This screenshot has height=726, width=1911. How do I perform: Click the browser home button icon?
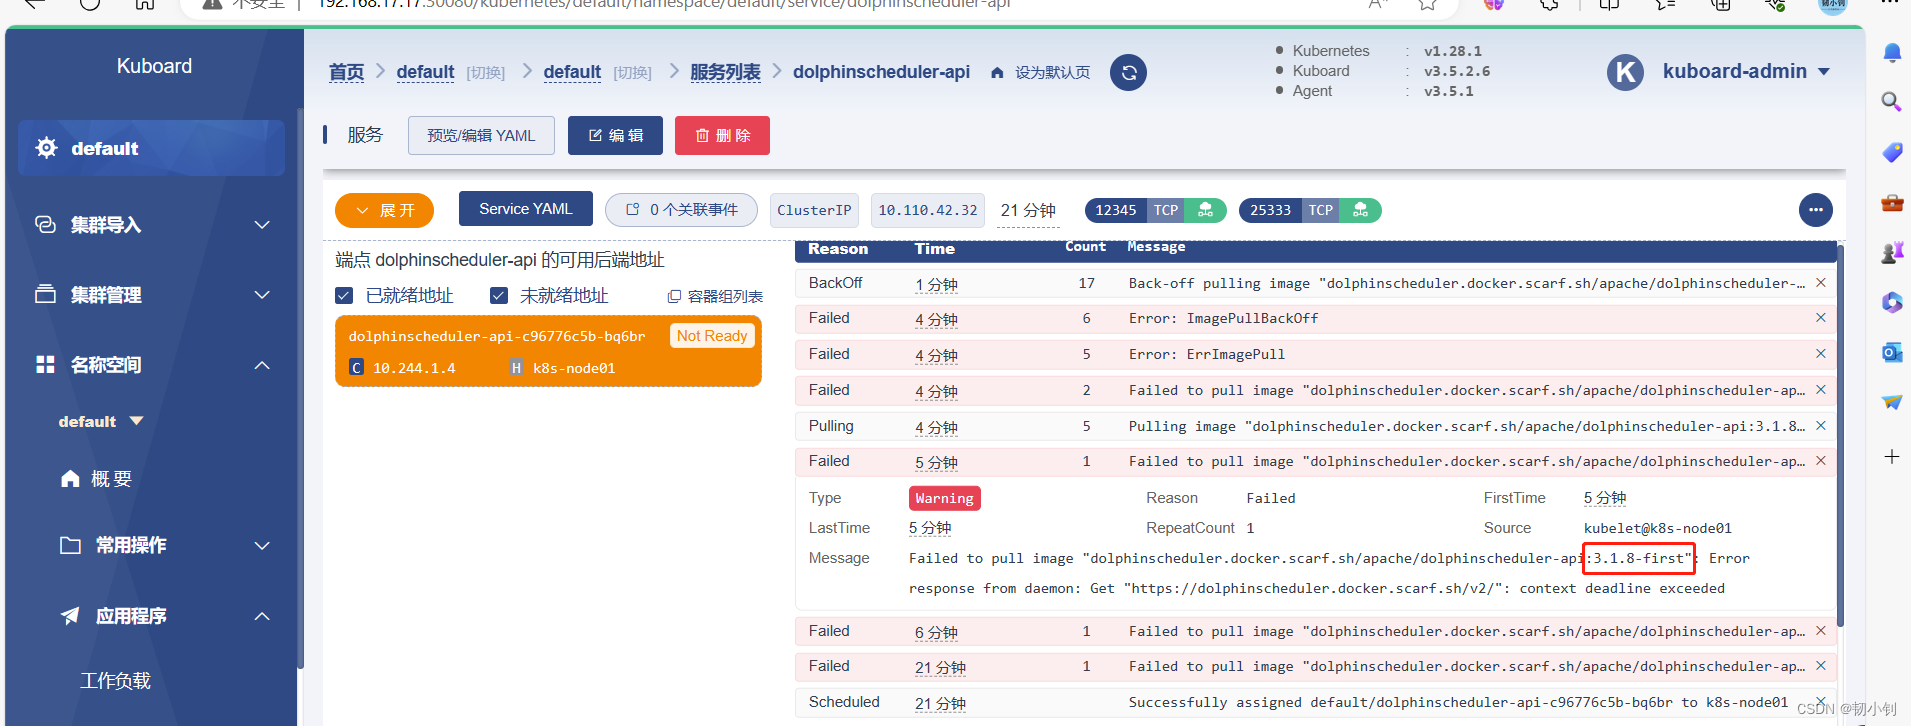point(145,4)
